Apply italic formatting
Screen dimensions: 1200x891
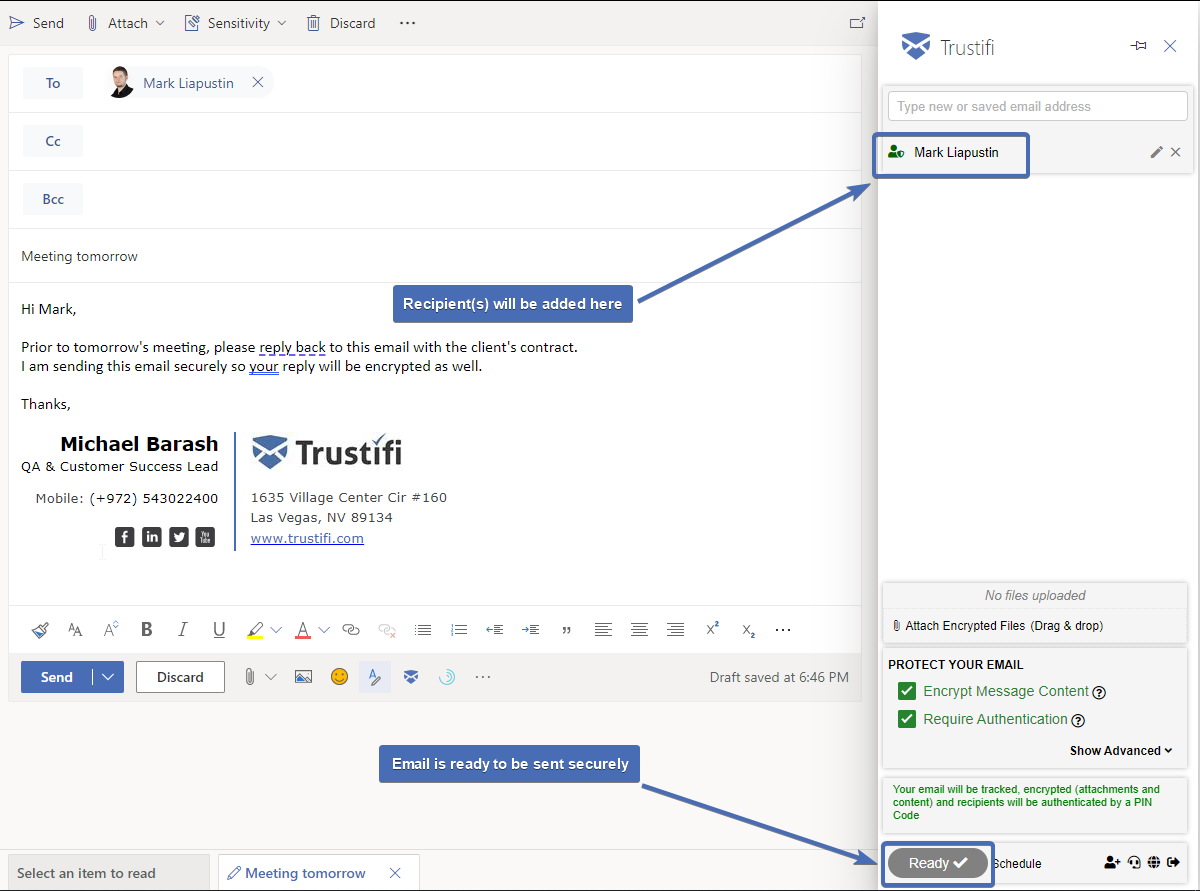183,630
